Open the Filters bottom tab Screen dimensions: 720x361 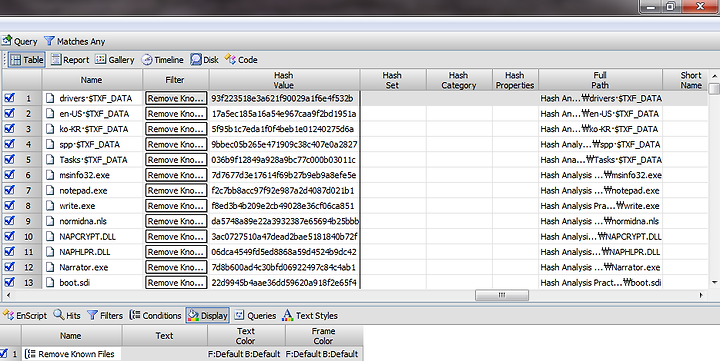point(105,316)
